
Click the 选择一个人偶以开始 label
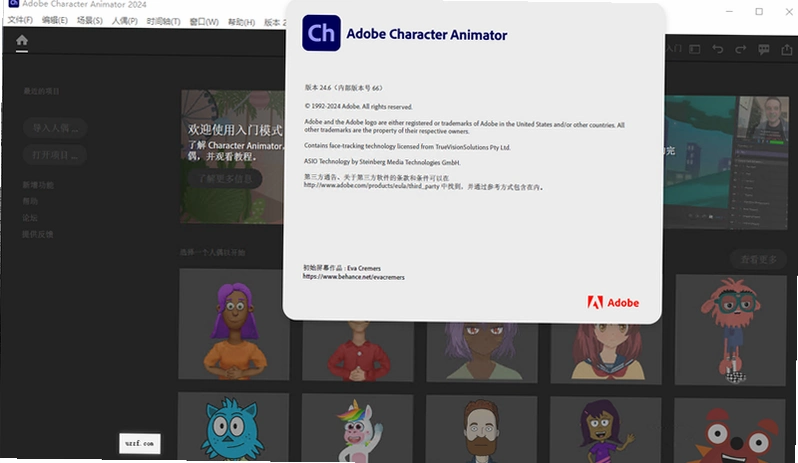[212, 252]
